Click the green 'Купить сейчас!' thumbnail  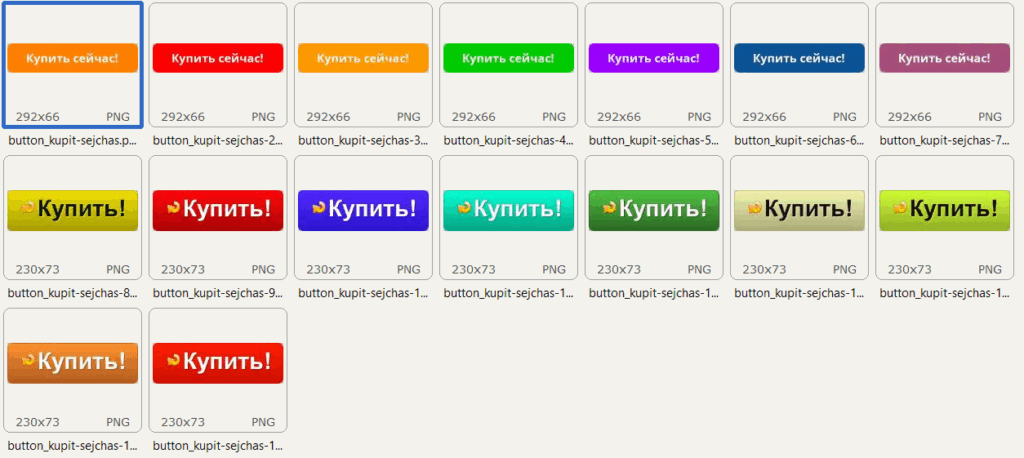508,58
